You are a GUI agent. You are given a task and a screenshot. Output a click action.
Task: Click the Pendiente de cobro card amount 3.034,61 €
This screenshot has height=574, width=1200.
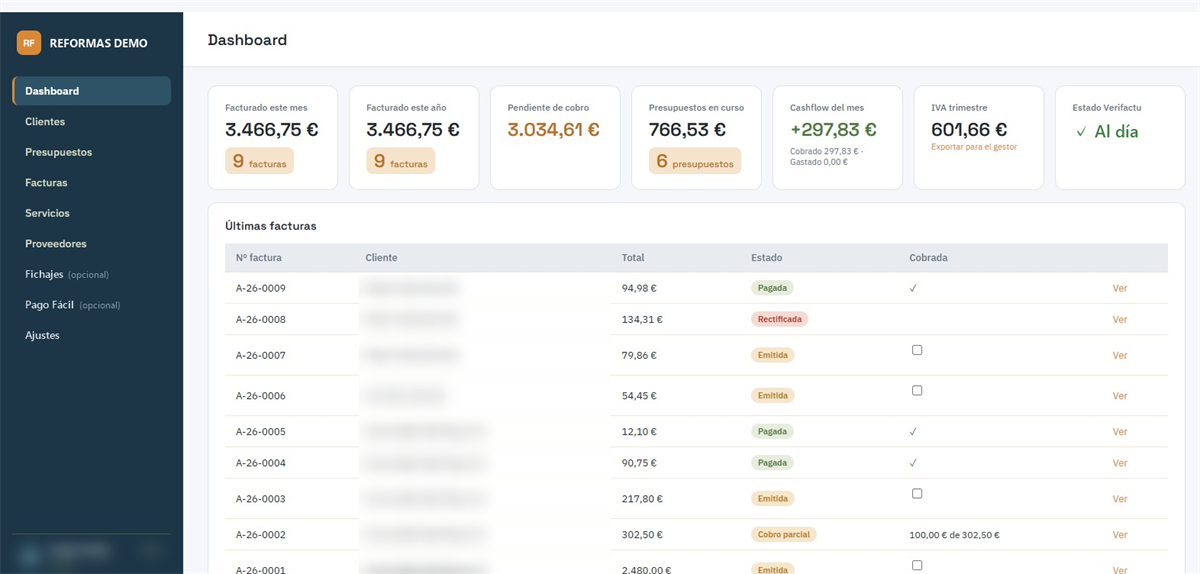coord(554,130)
